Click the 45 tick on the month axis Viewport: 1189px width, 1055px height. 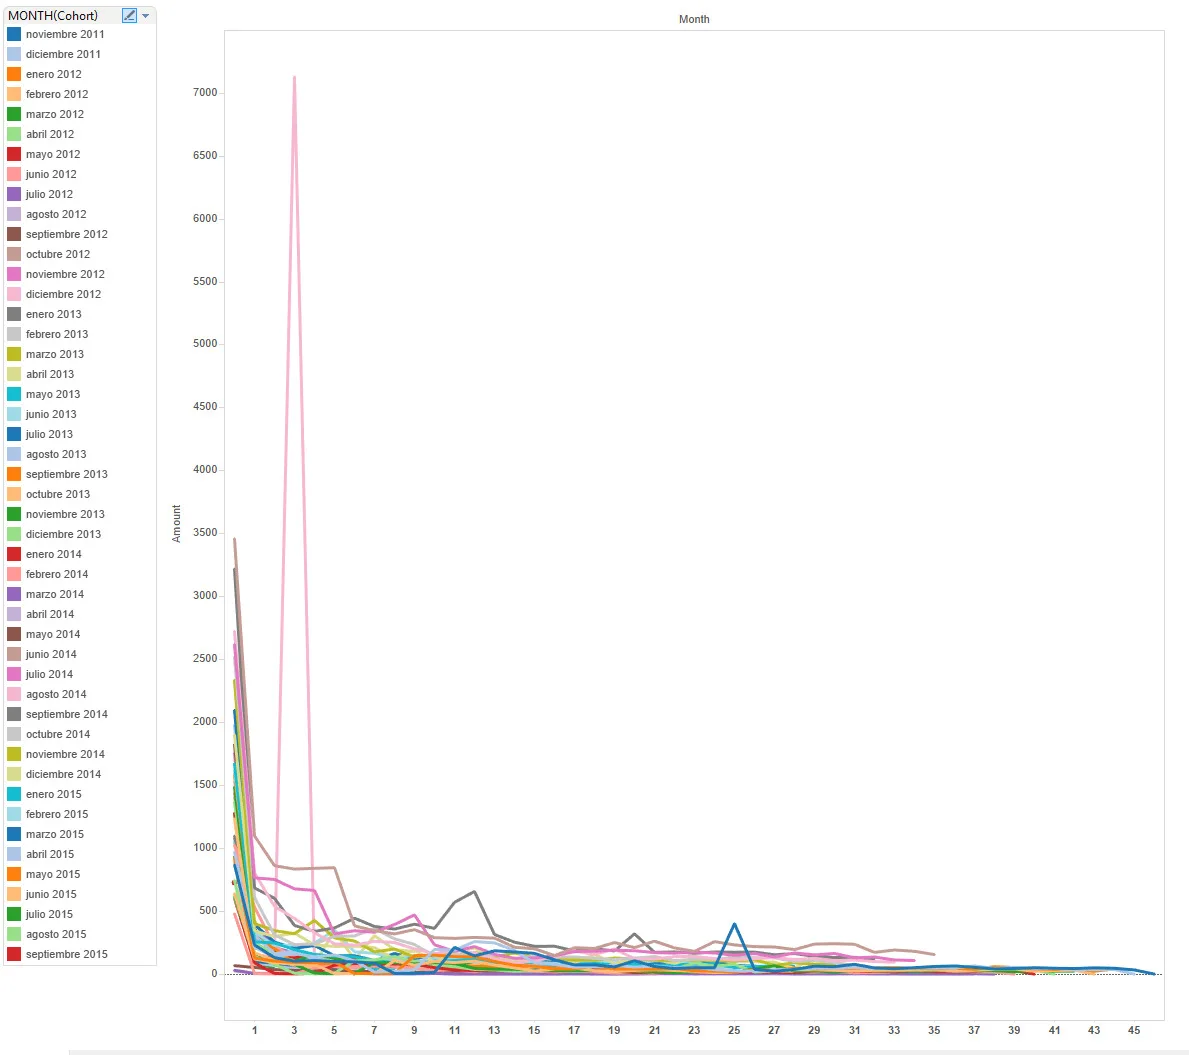tap(1134, 1030)
